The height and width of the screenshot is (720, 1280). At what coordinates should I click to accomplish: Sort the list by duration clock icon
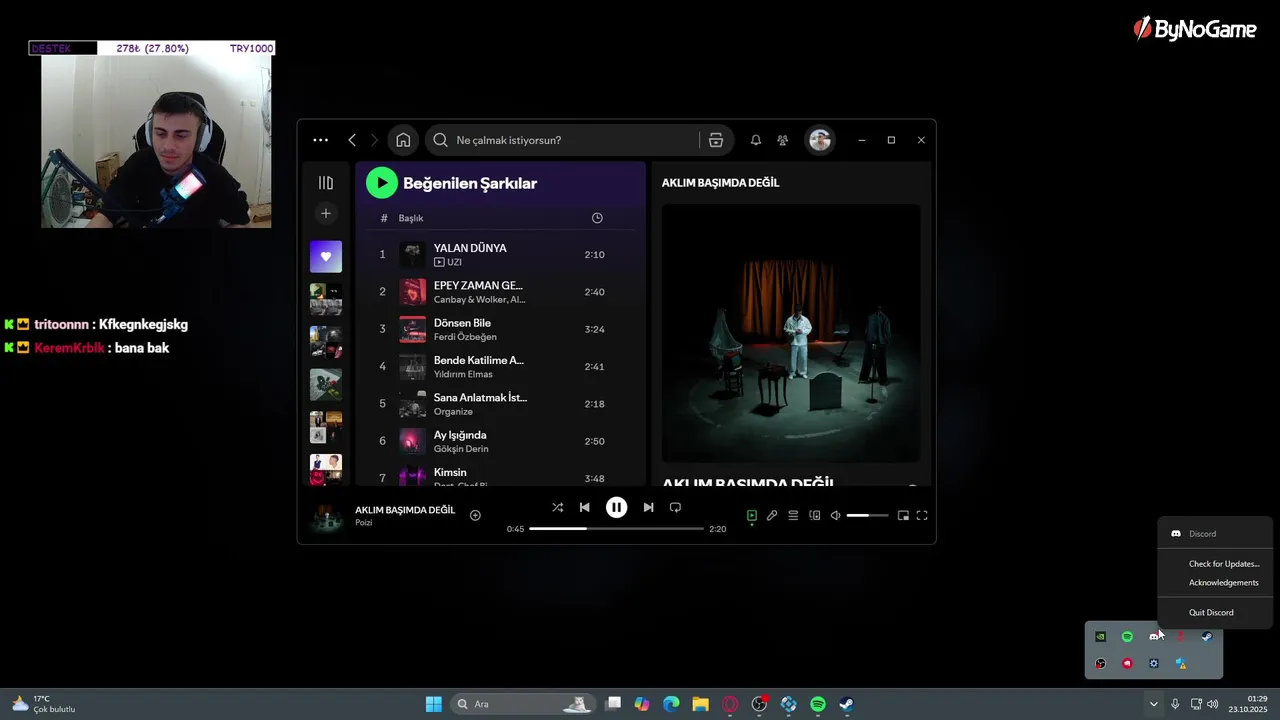coord(597,218)
